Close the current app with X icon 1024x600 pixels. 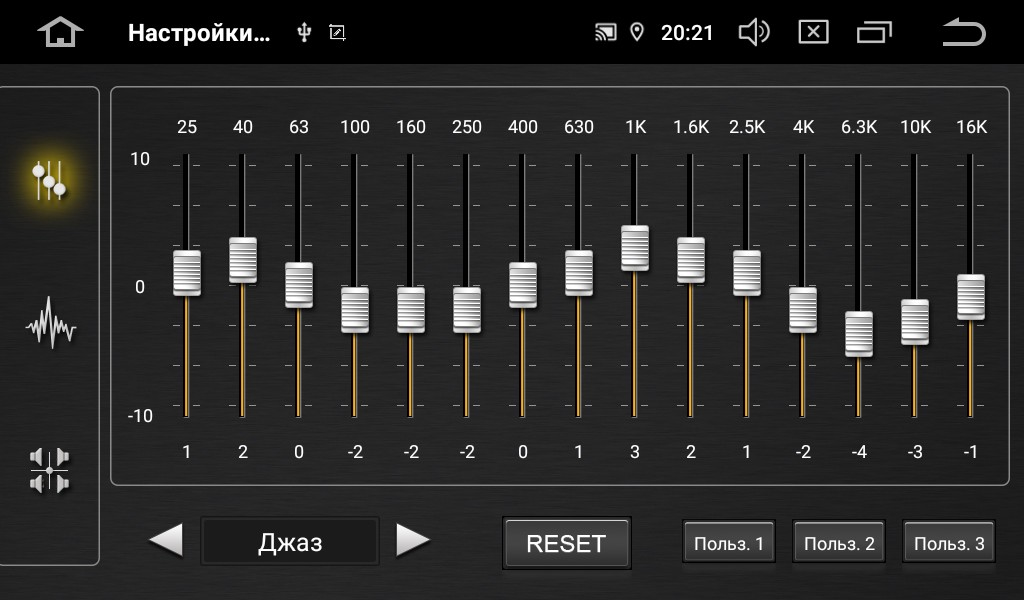pyautogui.click(x=814, y=32)
